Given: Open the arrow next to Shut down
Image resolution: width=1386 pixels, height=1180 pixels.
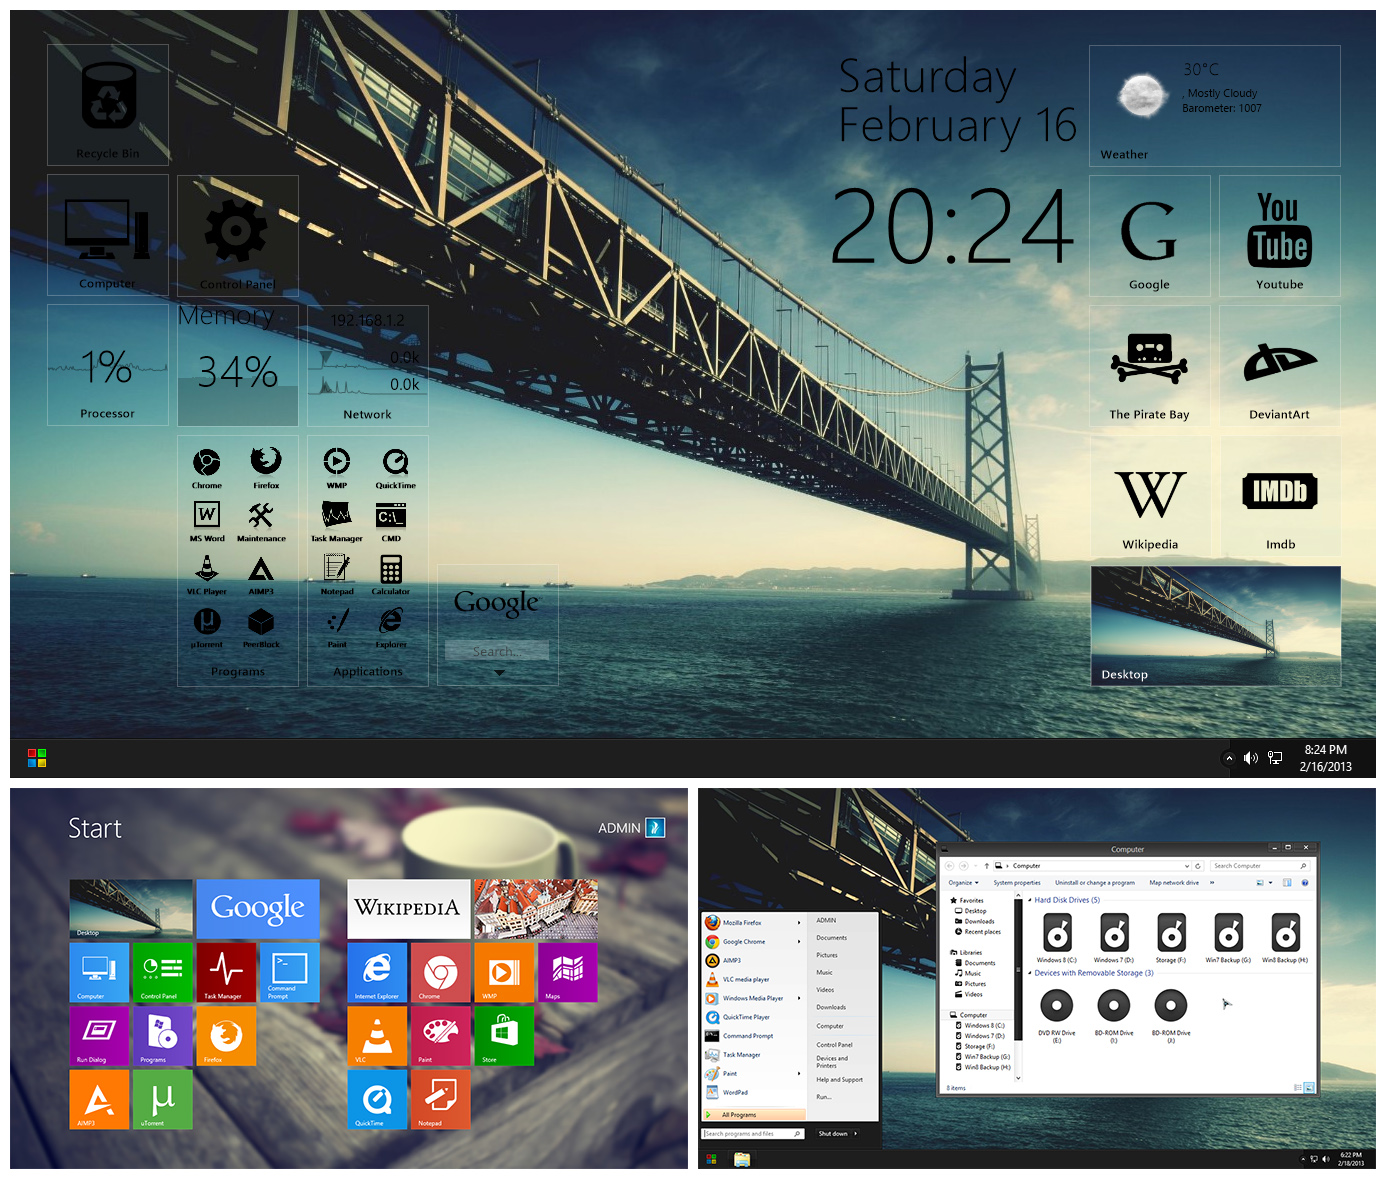Looking at the screenshot, I should tap(856, 1134).
